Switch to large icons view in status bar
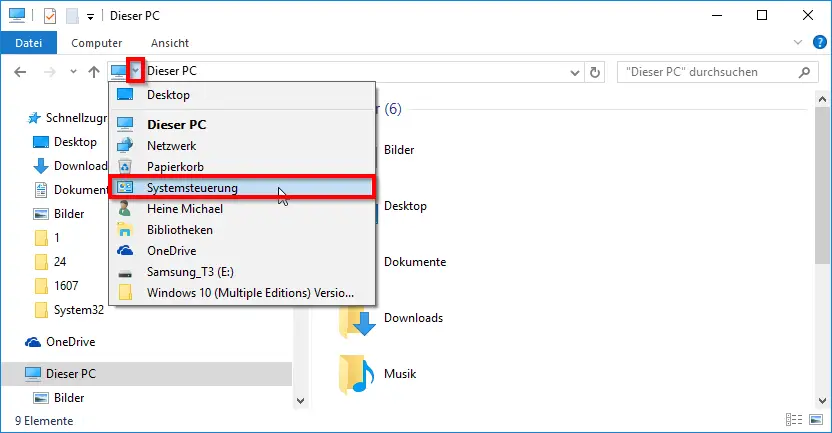This screenshot has width=832, height=433. point(816,420)
